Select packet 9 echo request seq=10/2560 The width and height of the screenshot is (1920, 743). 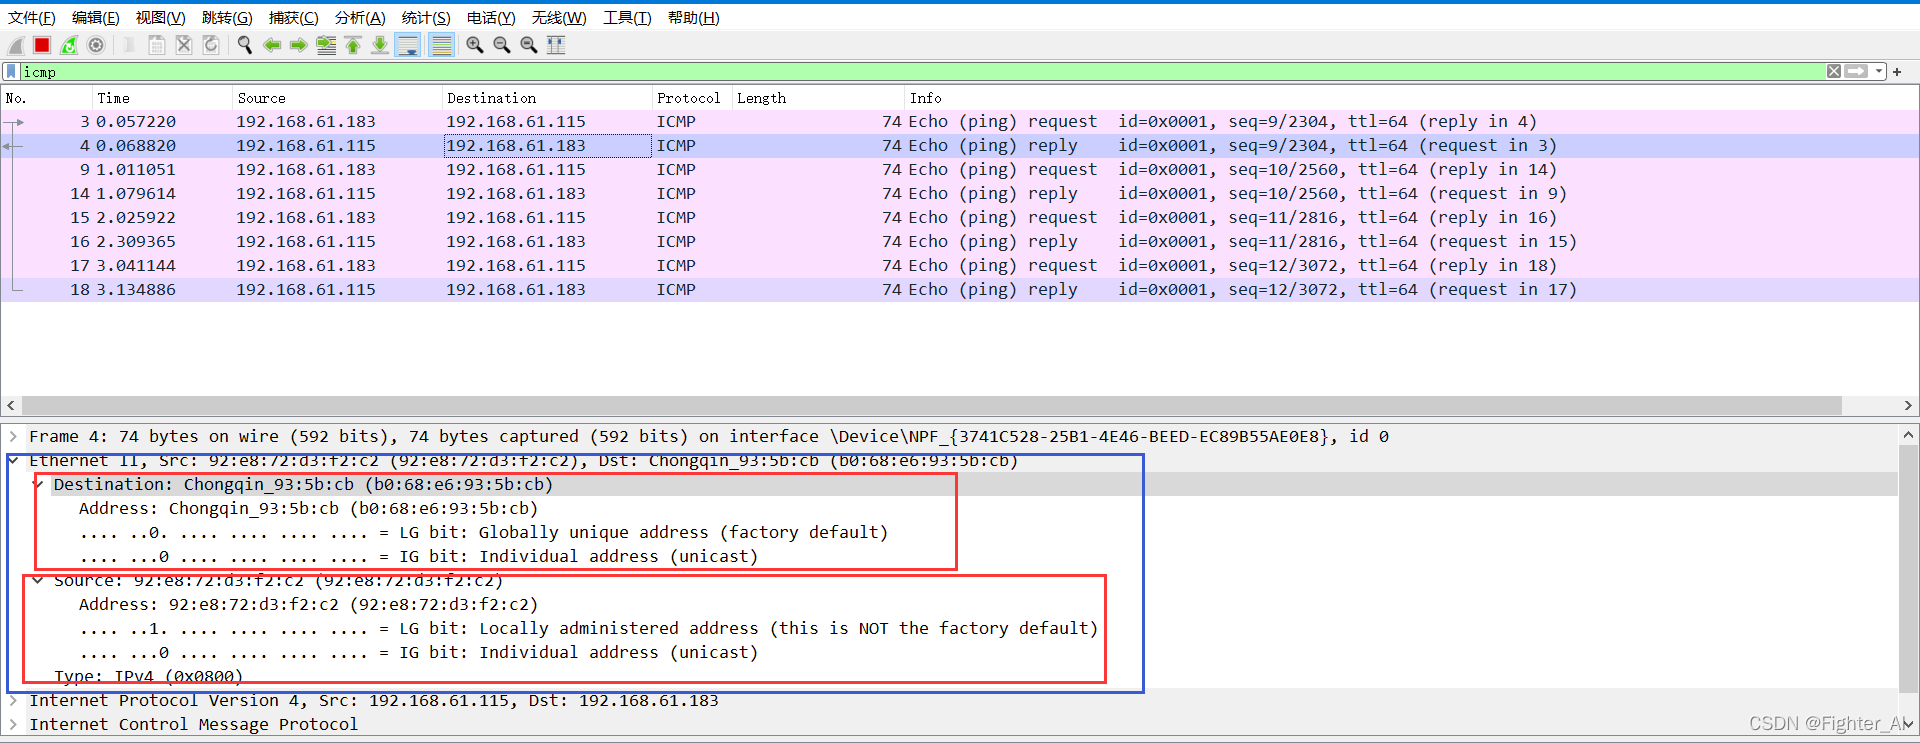959,170
